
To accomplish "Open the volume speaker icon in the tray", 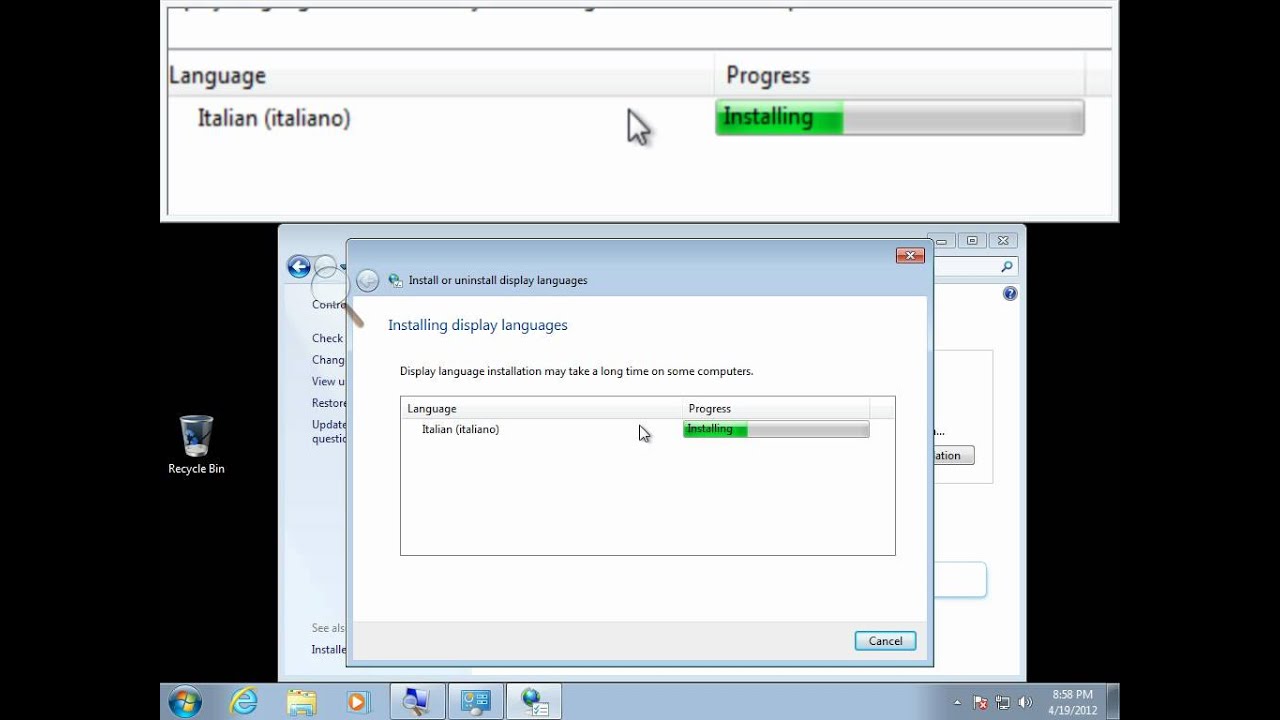I will (1023, 703).
